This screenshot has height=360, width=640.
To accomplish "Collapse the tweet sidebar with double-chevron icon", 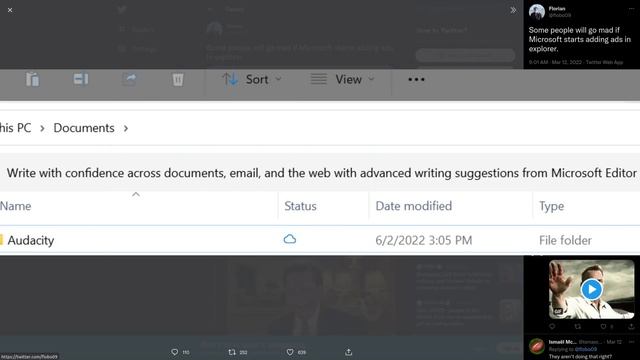I will point(513,10).
